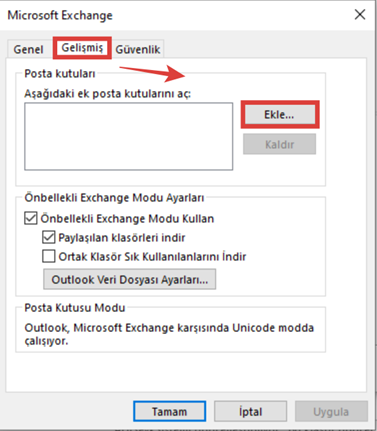The height and width of the screenshot is (431, 377).
Task: Click the Posta kutuları group label
Action: [x=60, y=73]
